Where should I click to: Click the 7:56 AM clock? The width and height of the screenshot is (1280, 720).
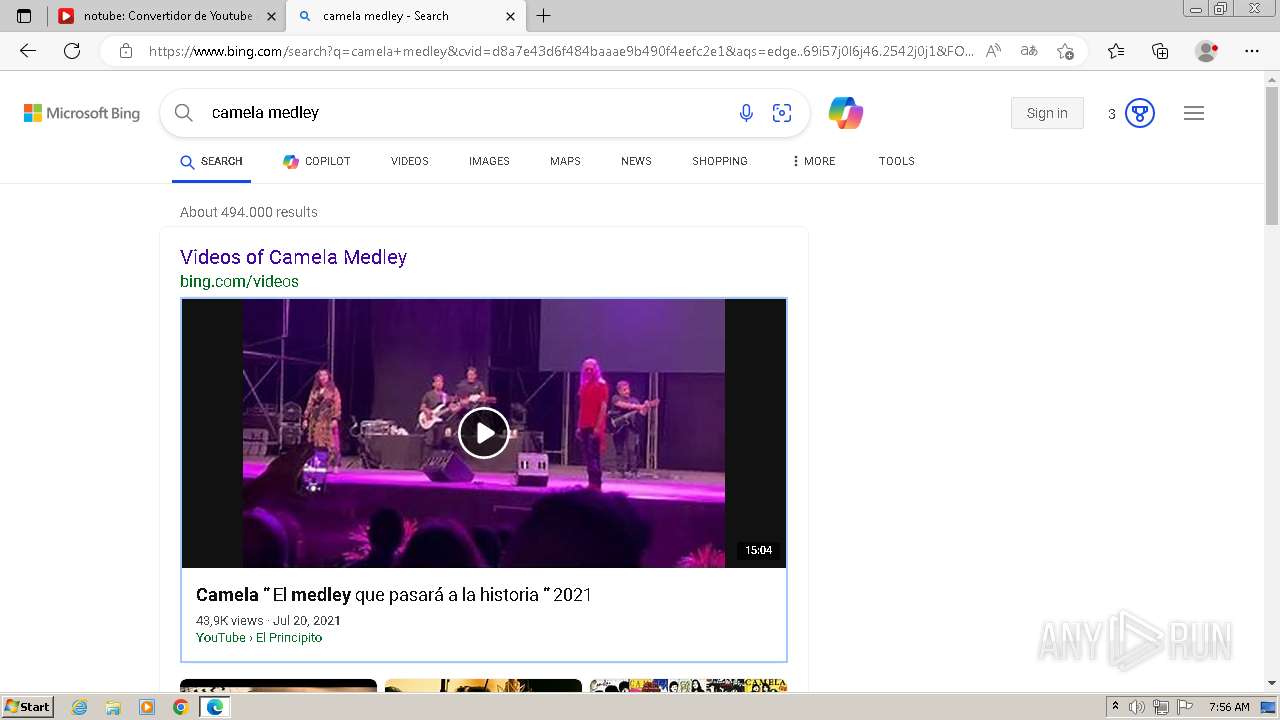click(1229, 707)
